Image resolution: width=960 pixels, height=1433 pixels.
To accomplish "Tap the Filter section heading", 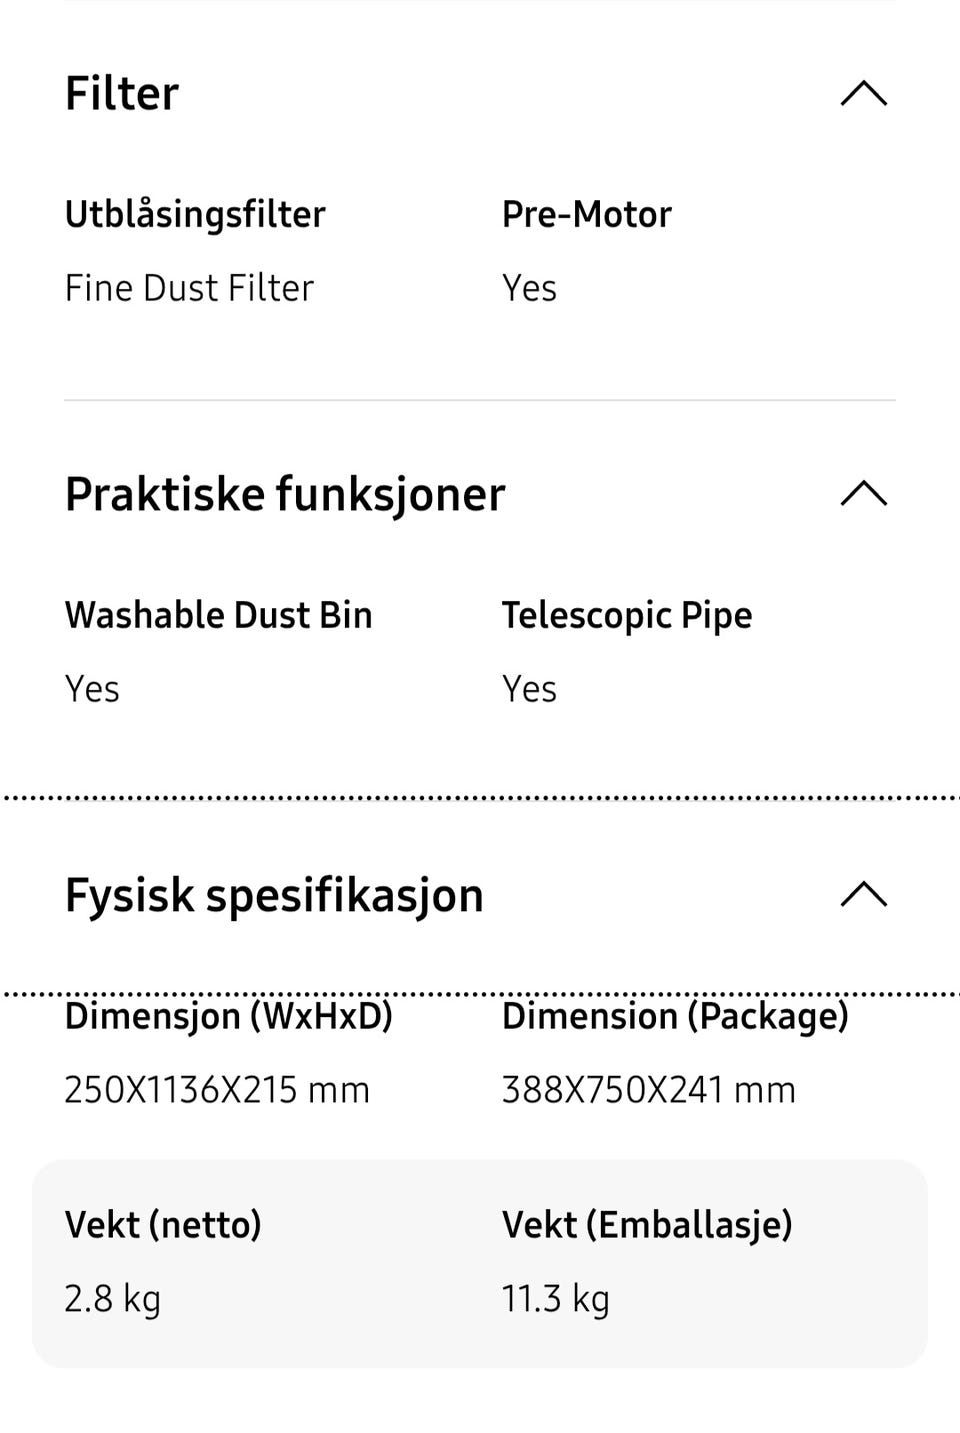I will [x=122, y=94].
